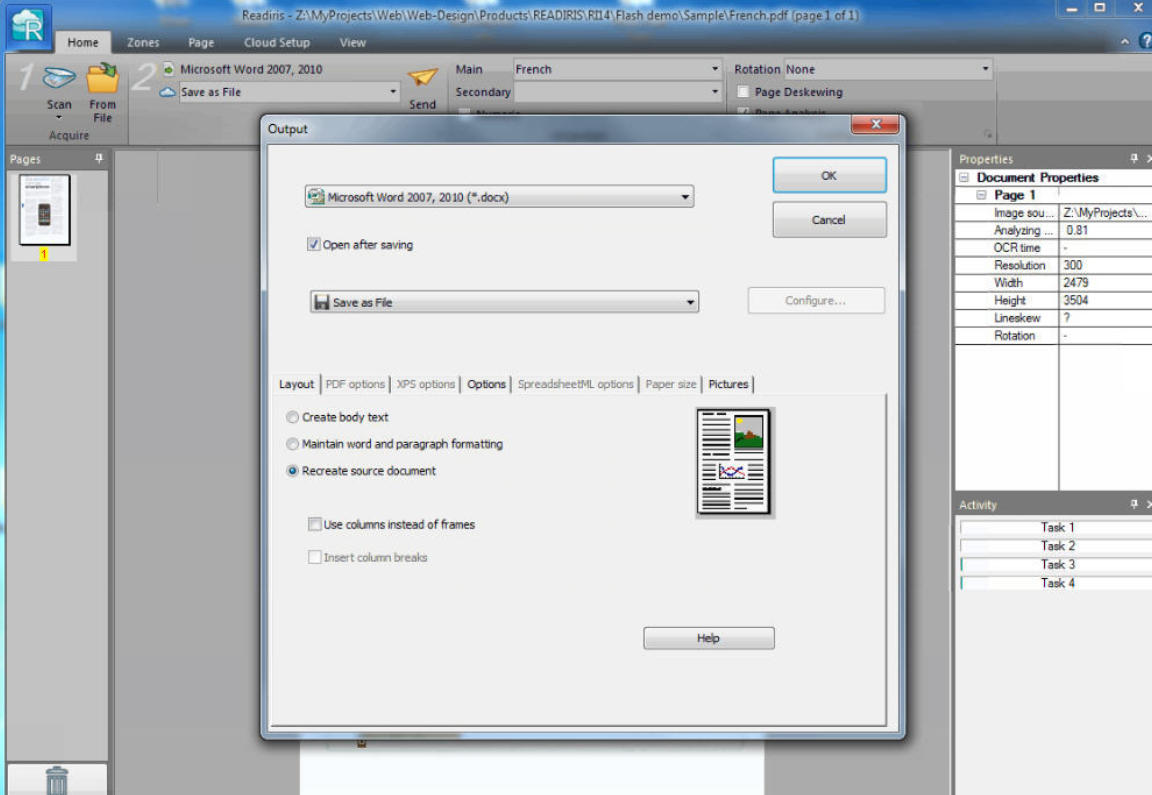Expand the Main language French dropdown
This screenshot has height=795, width=1152.
pos(714,70)
